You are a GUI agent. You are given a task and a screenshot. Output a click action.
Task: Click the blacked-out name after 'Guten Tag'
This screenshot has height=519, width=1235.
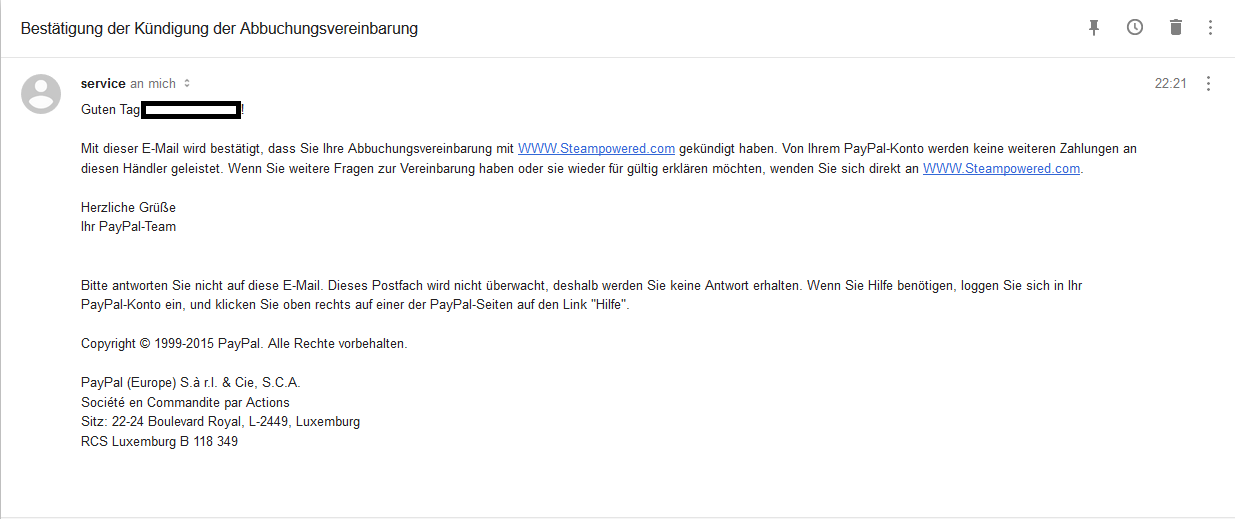click(x=190, y=109)
